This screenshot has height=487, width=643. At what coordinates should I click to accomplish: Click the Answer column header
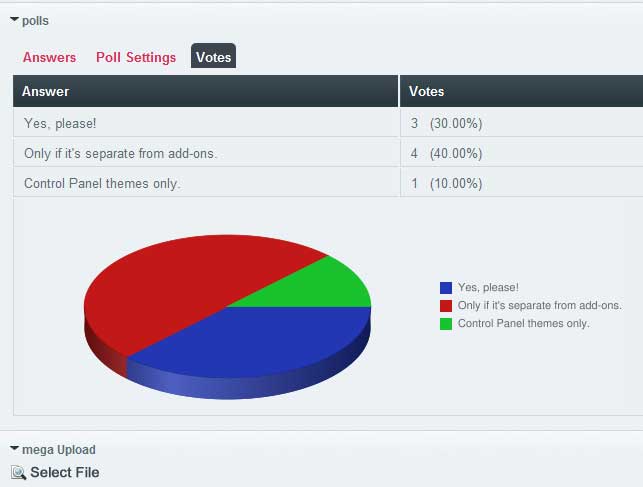205,91
